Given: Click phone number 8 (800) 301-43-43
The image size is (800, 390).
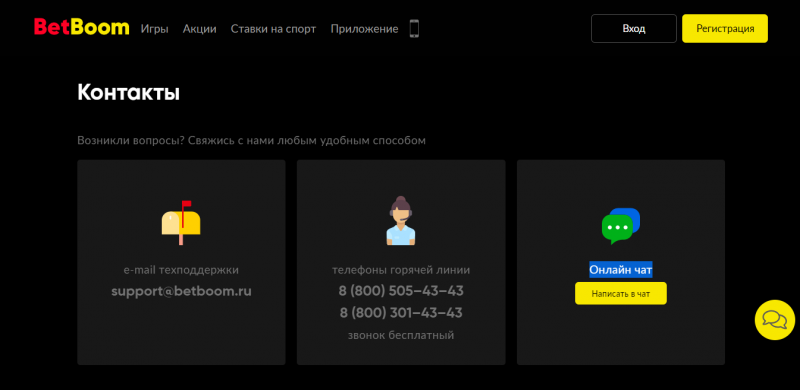Looking at the screenshot, I should pos(401,312).
